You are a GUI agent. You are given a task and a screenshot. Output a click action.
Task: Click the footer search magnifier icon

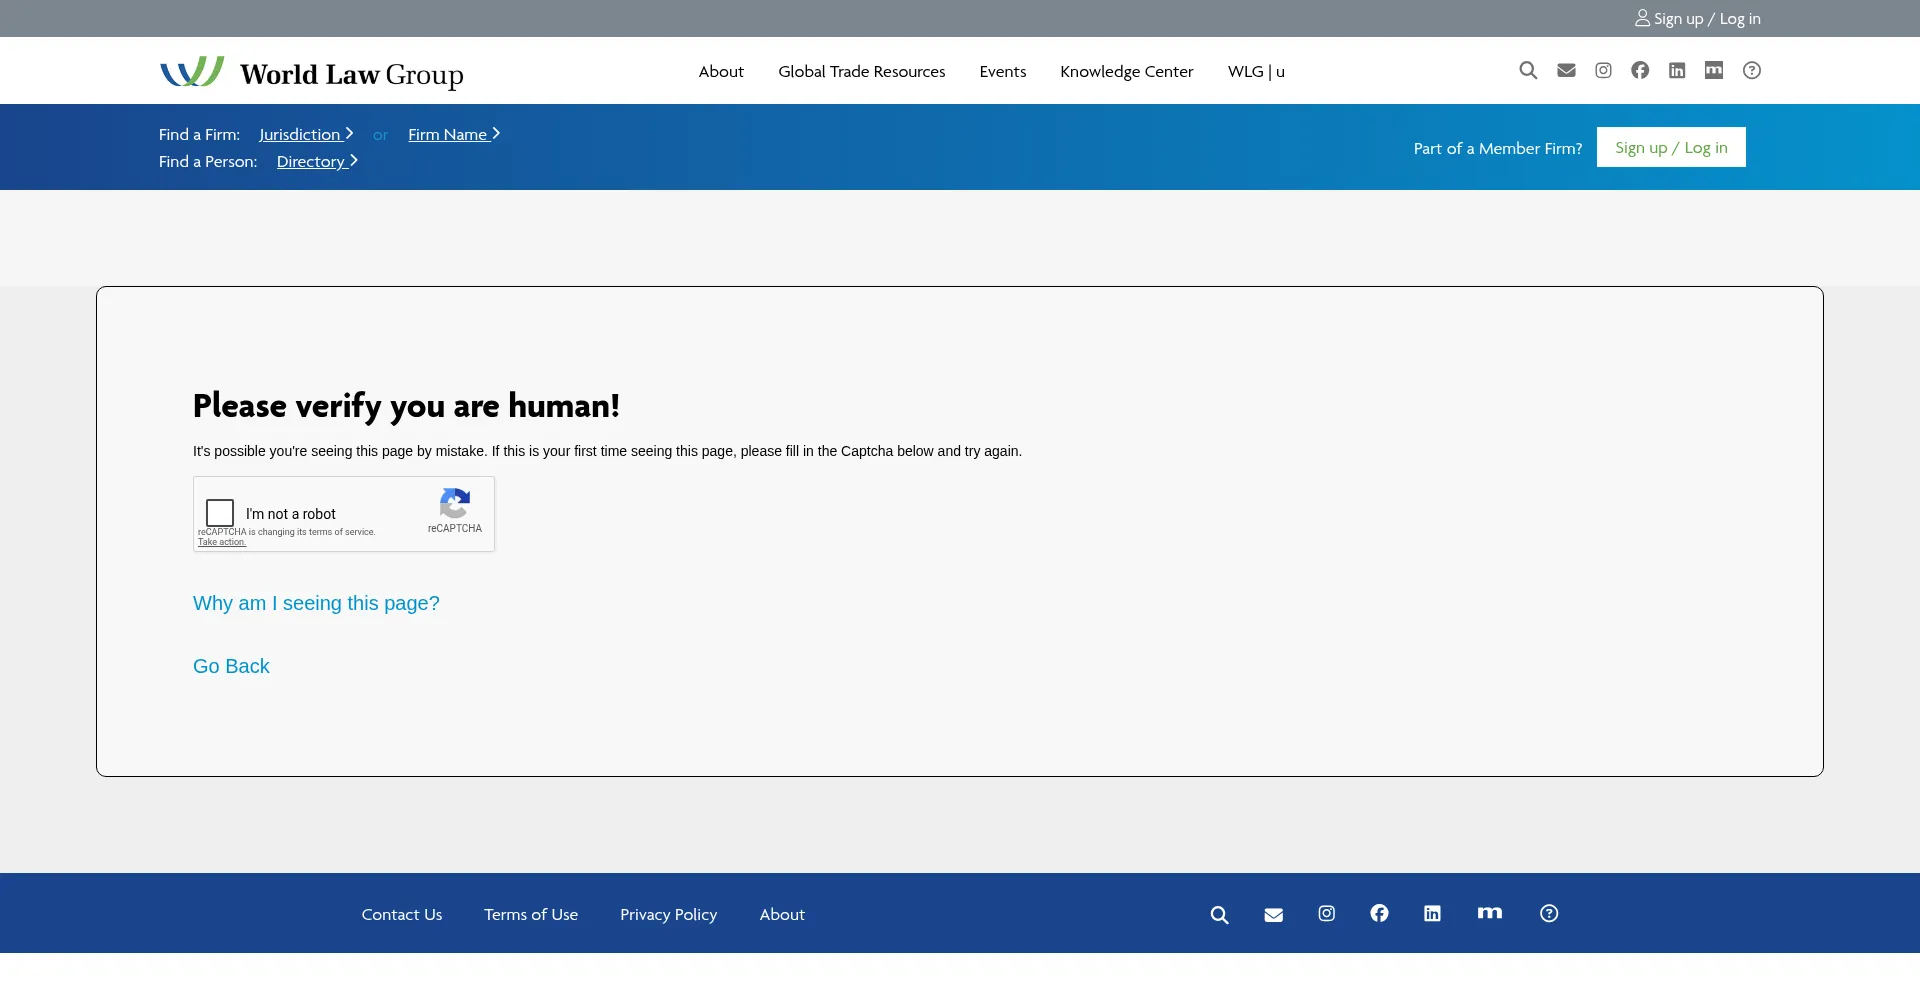pos(1219,915)
